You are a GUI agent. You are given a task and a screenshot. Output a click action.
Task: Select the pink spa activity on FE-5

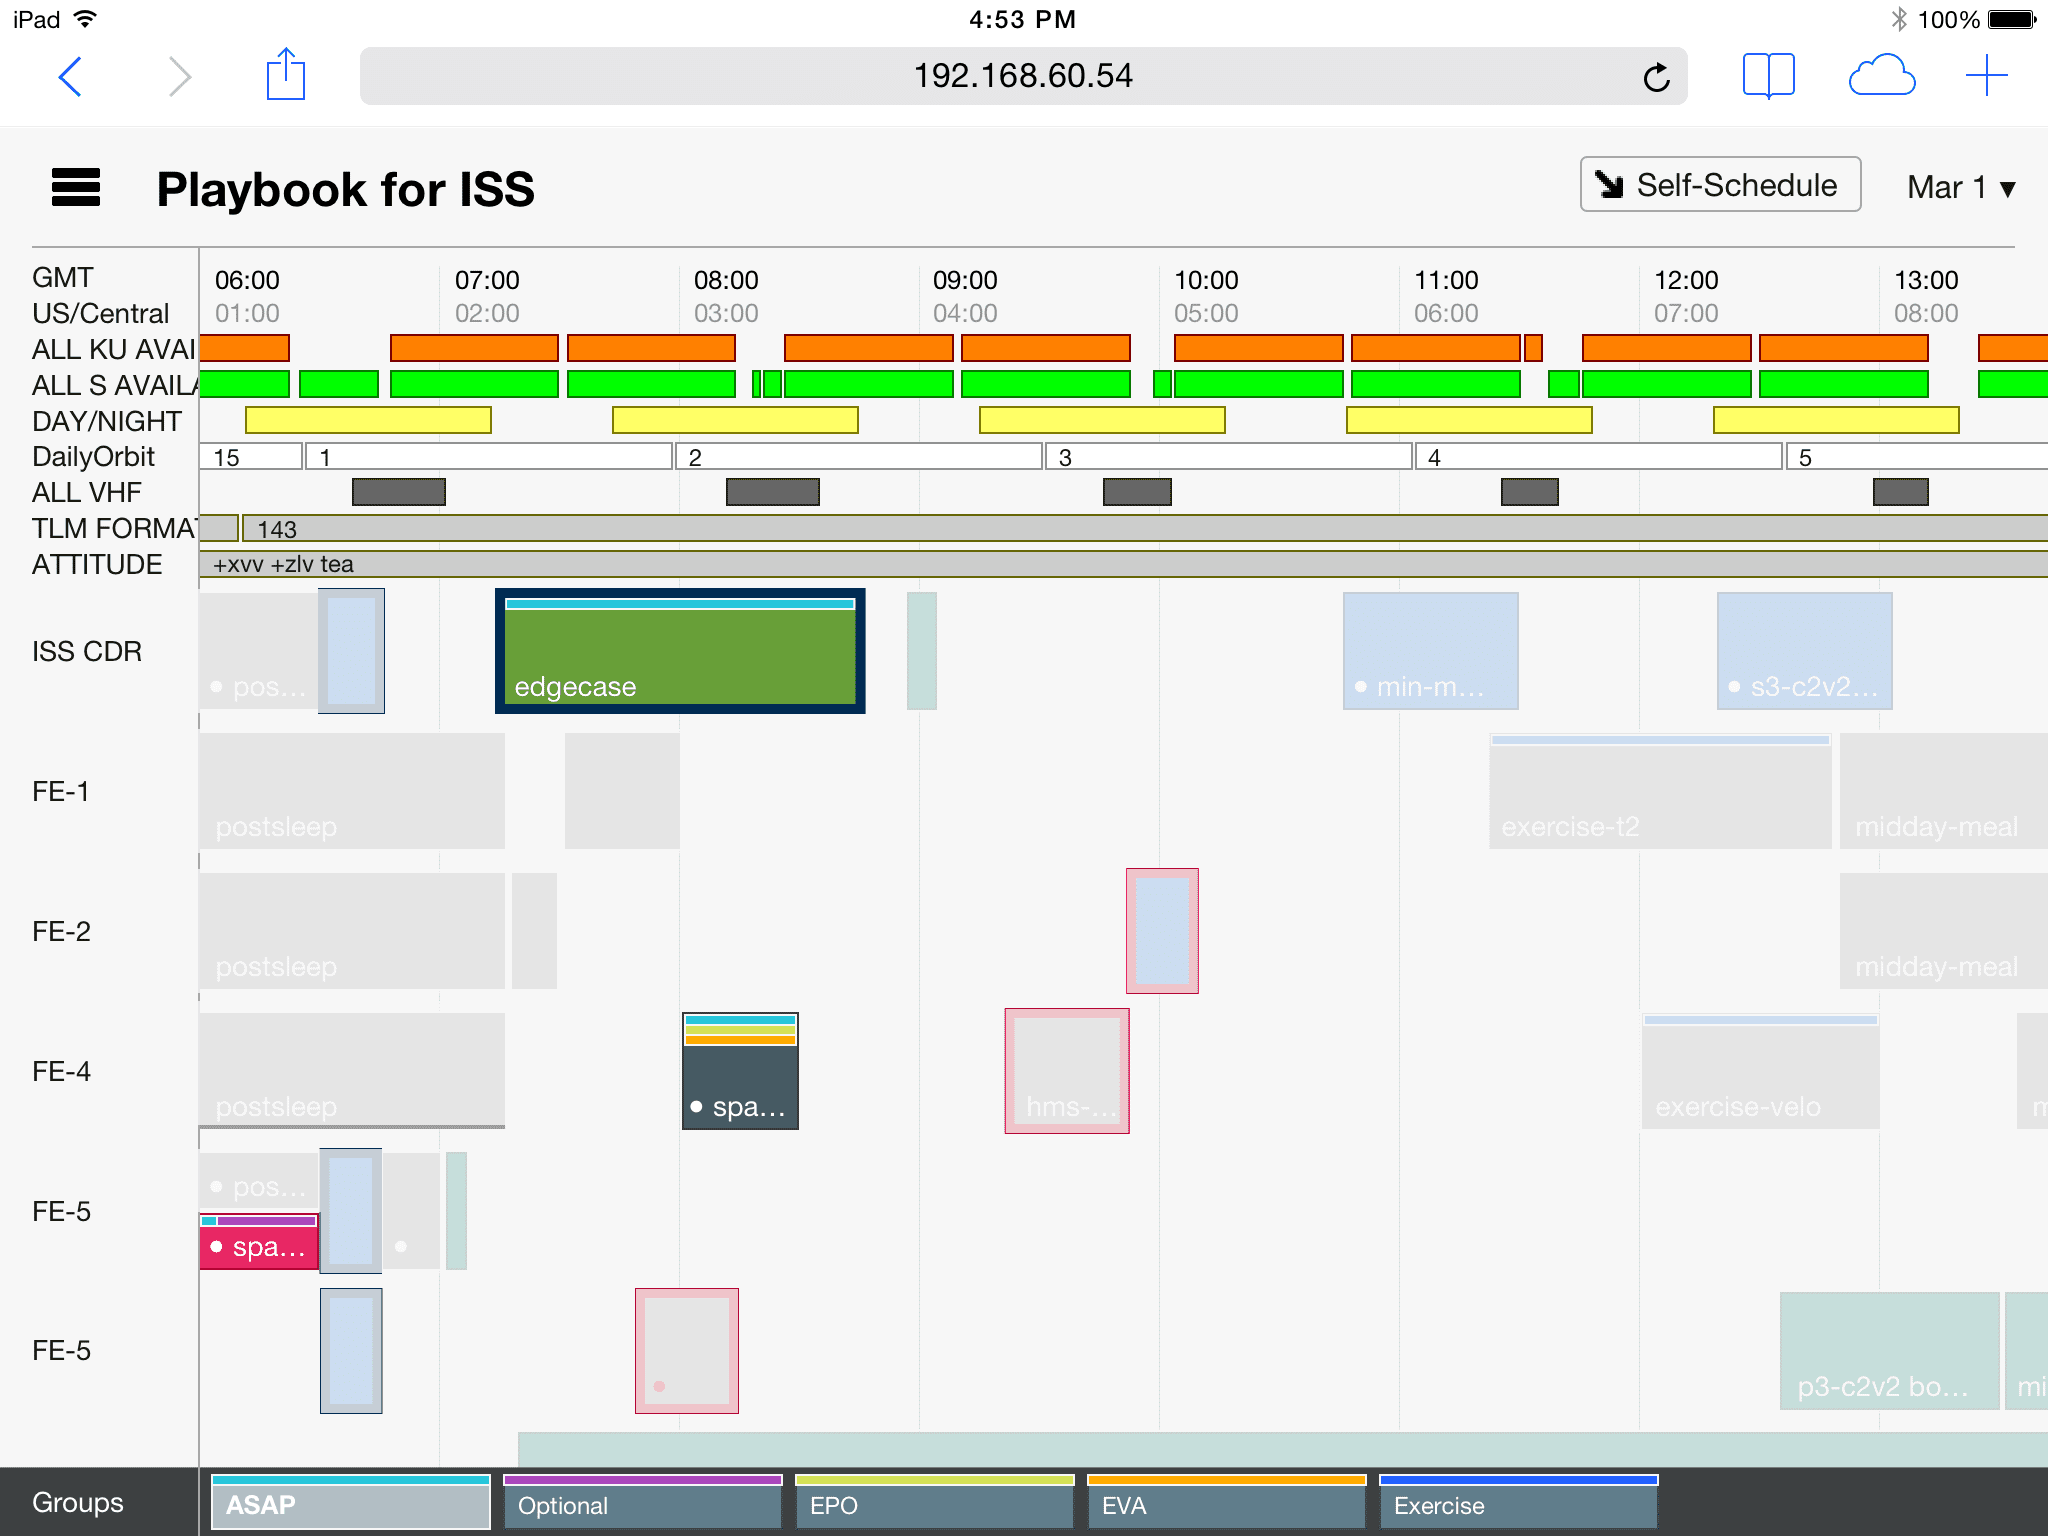(x=258, y=1243)
